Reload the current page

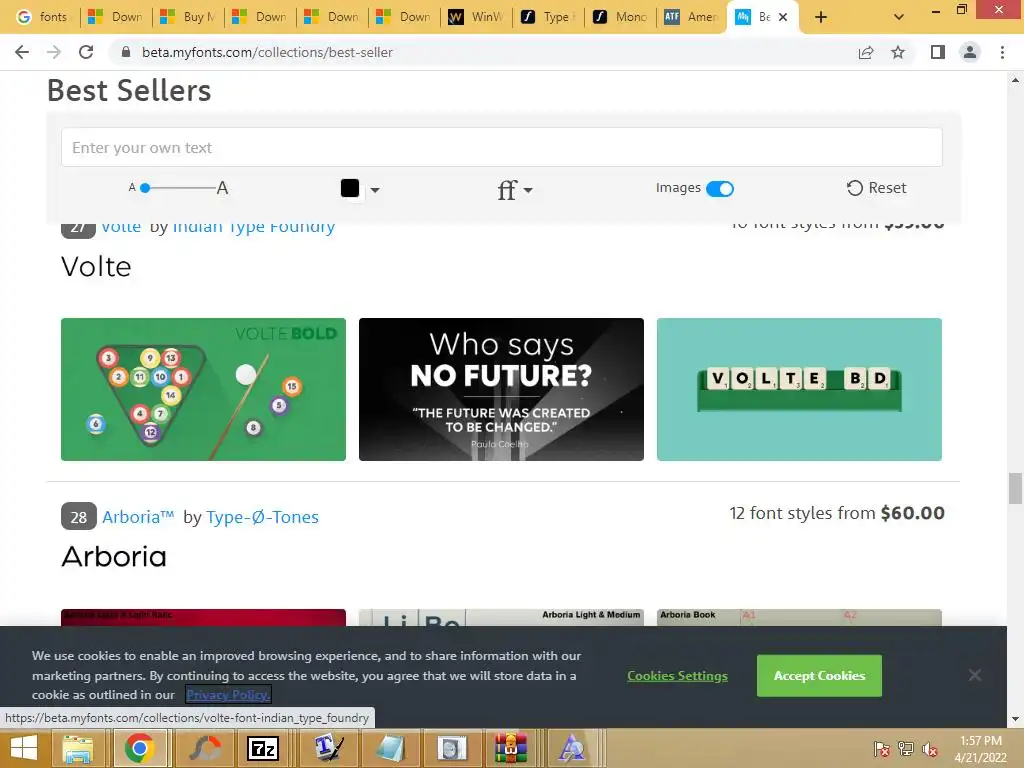86,52
